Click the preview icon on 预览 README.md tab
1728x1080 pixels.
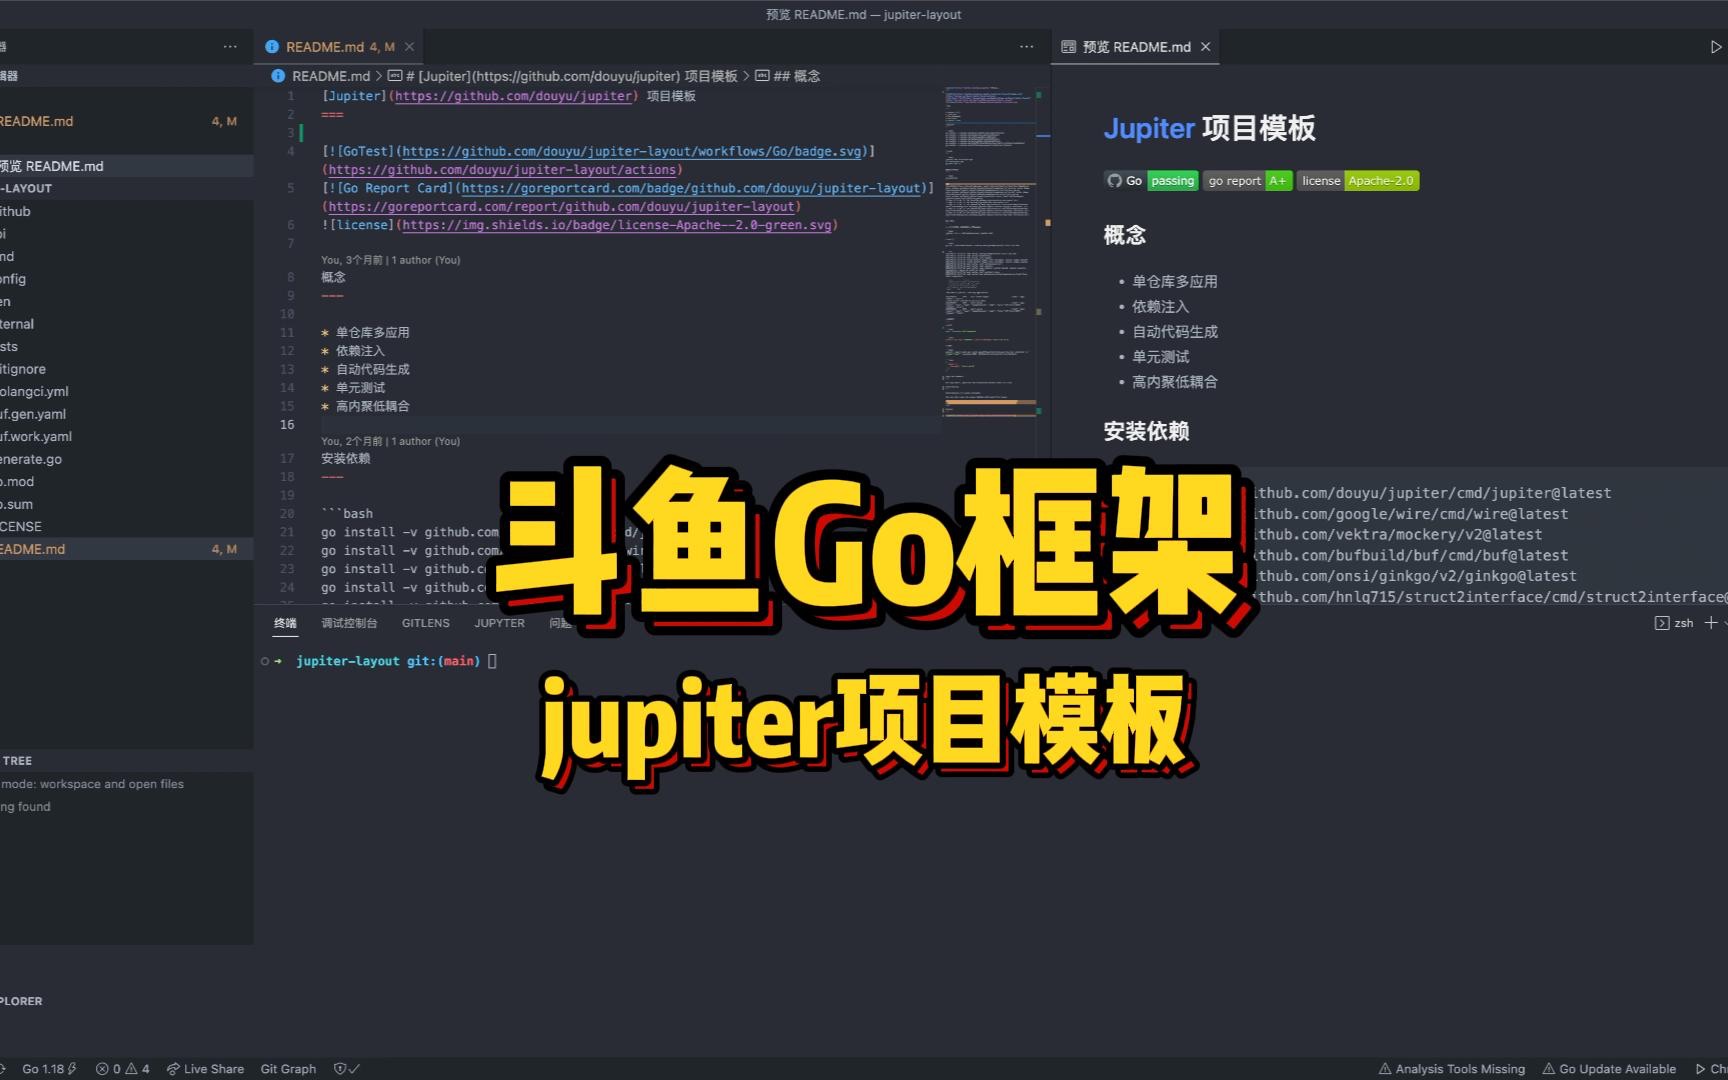(1068, 47)
